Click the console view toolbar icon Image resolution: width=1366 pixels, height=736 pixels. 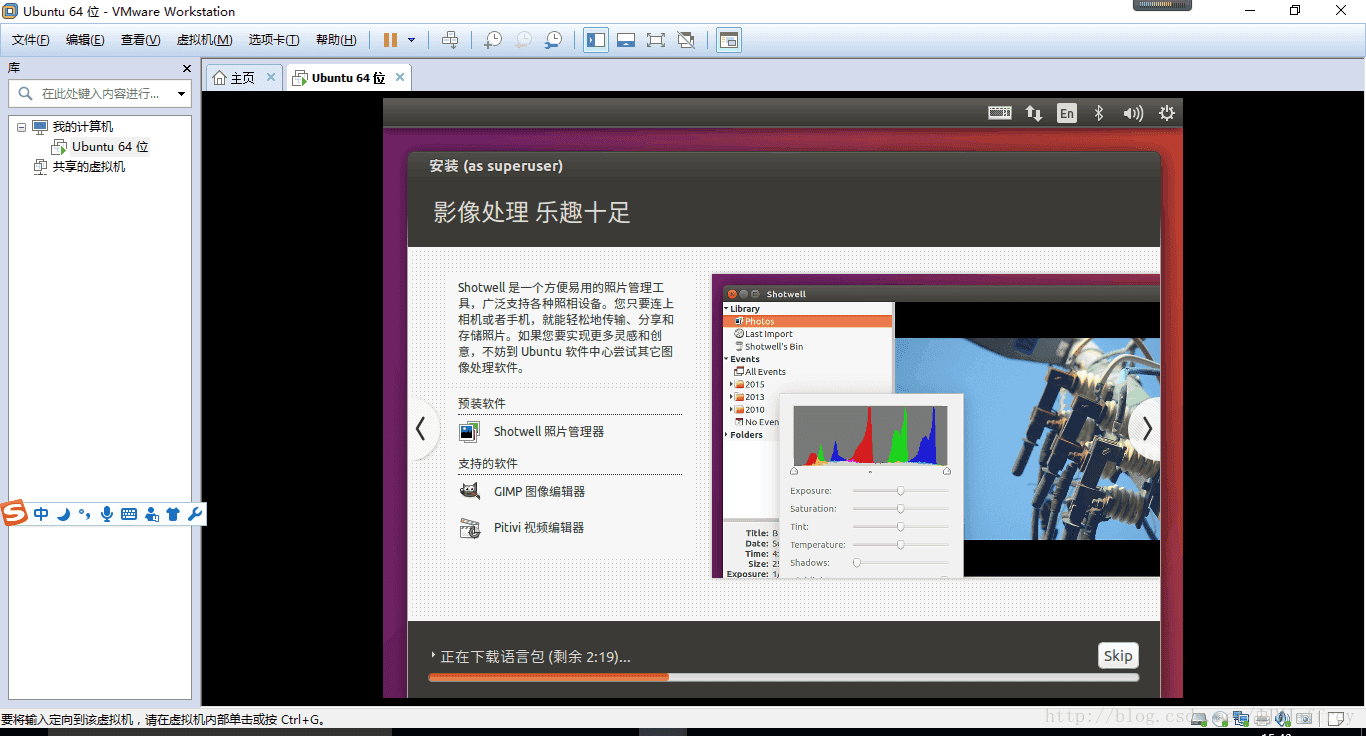click(729, 40)
